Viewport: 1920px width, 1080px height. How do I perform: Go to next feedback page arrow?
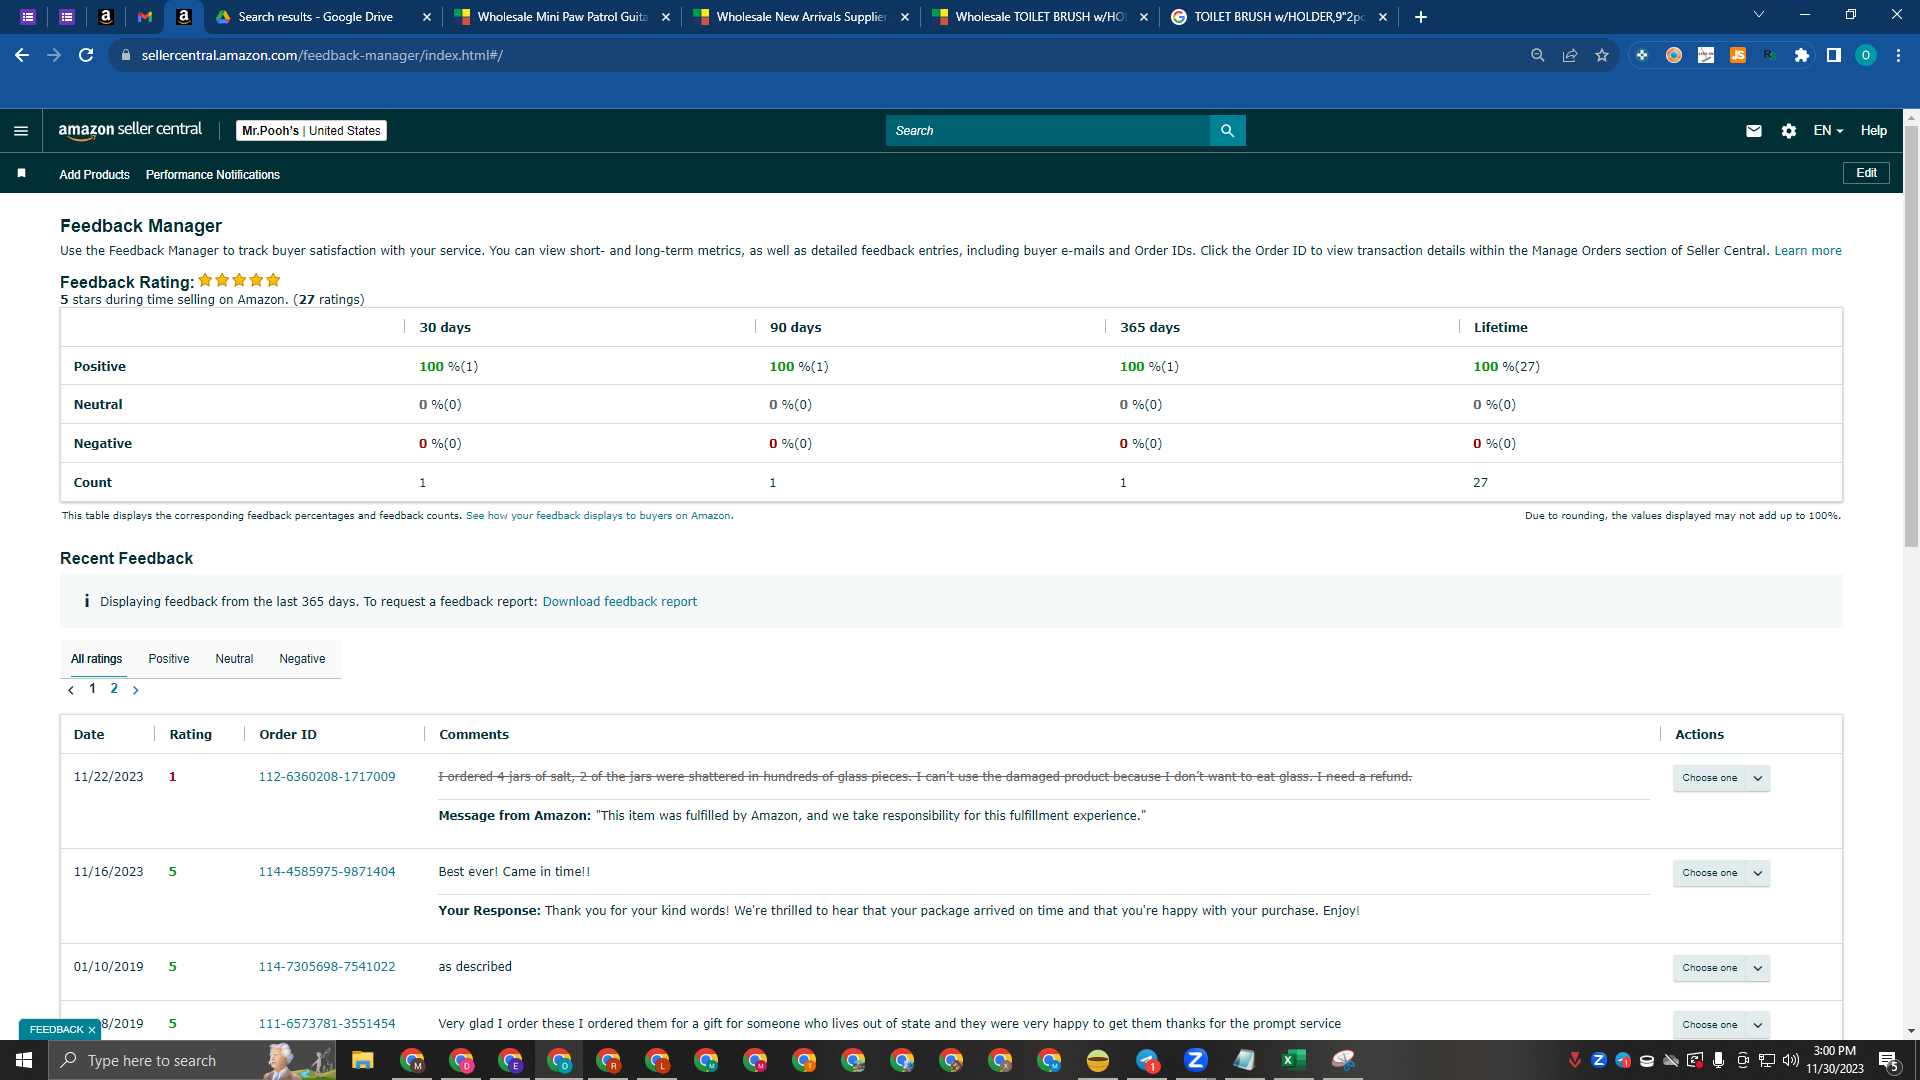pyautogui.click(x=136, y=690)
